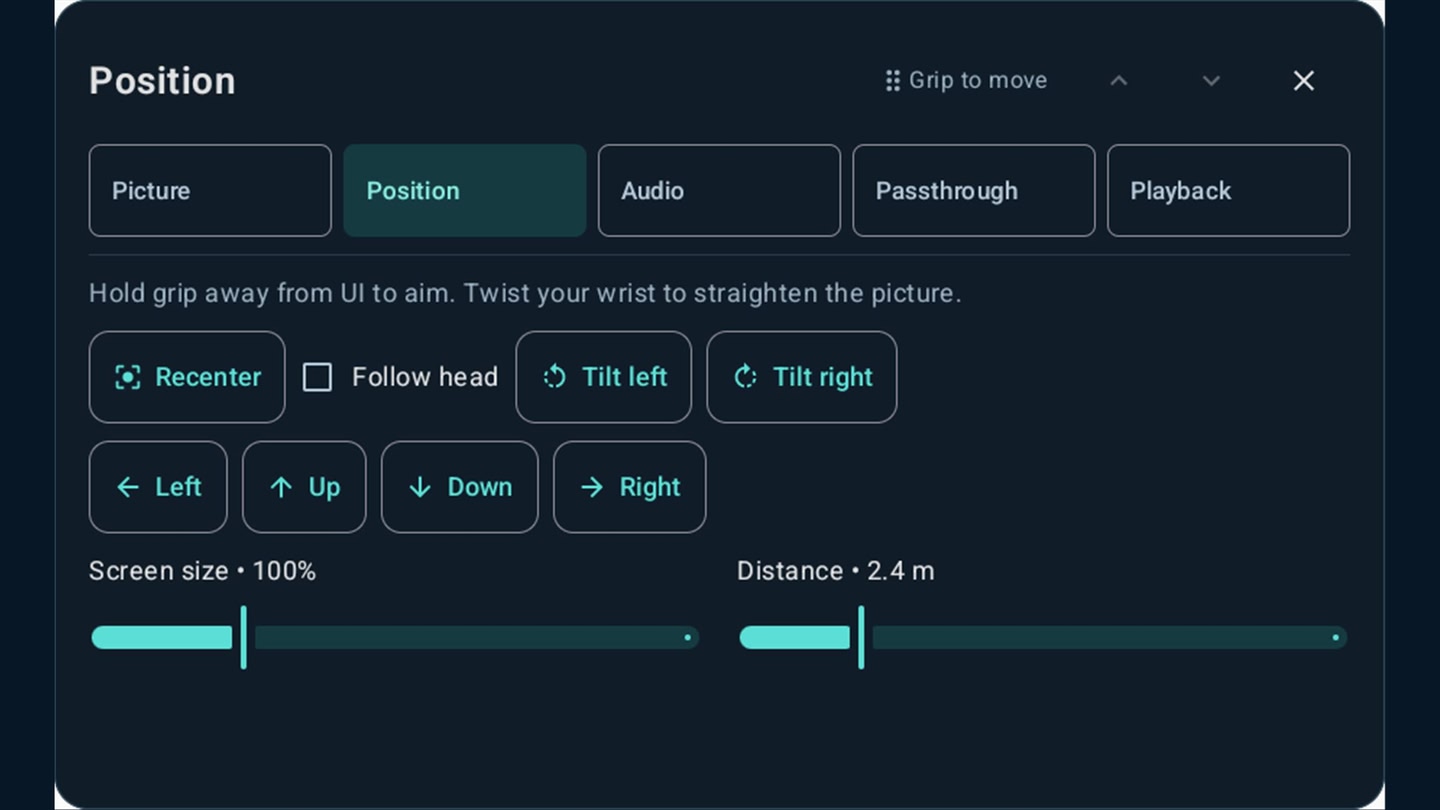The image size is (1440, 810).
Task: Open the Playback tab
Action: coord(1228,191)
